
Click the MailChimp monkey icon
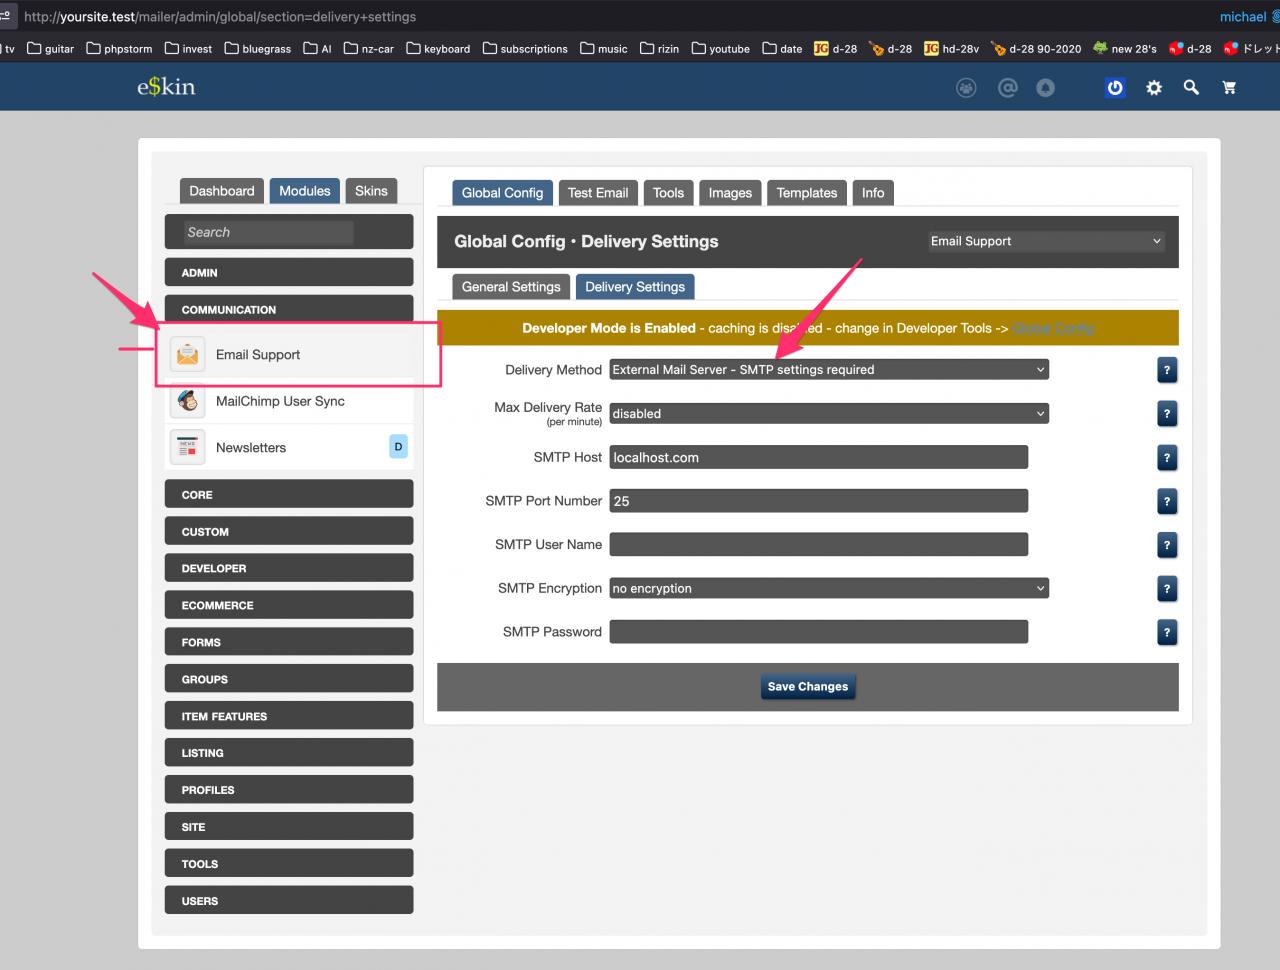pos(187,401)
